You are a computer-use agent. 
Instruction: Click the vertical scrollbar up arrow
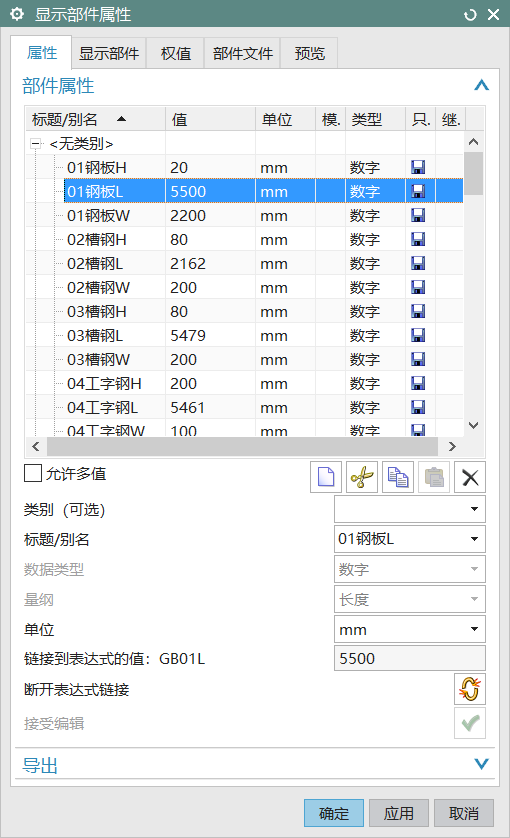(474, 142)
